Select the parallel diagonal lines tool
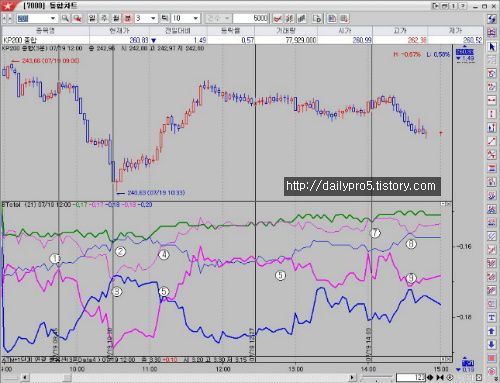 click(x=492, y=236)
